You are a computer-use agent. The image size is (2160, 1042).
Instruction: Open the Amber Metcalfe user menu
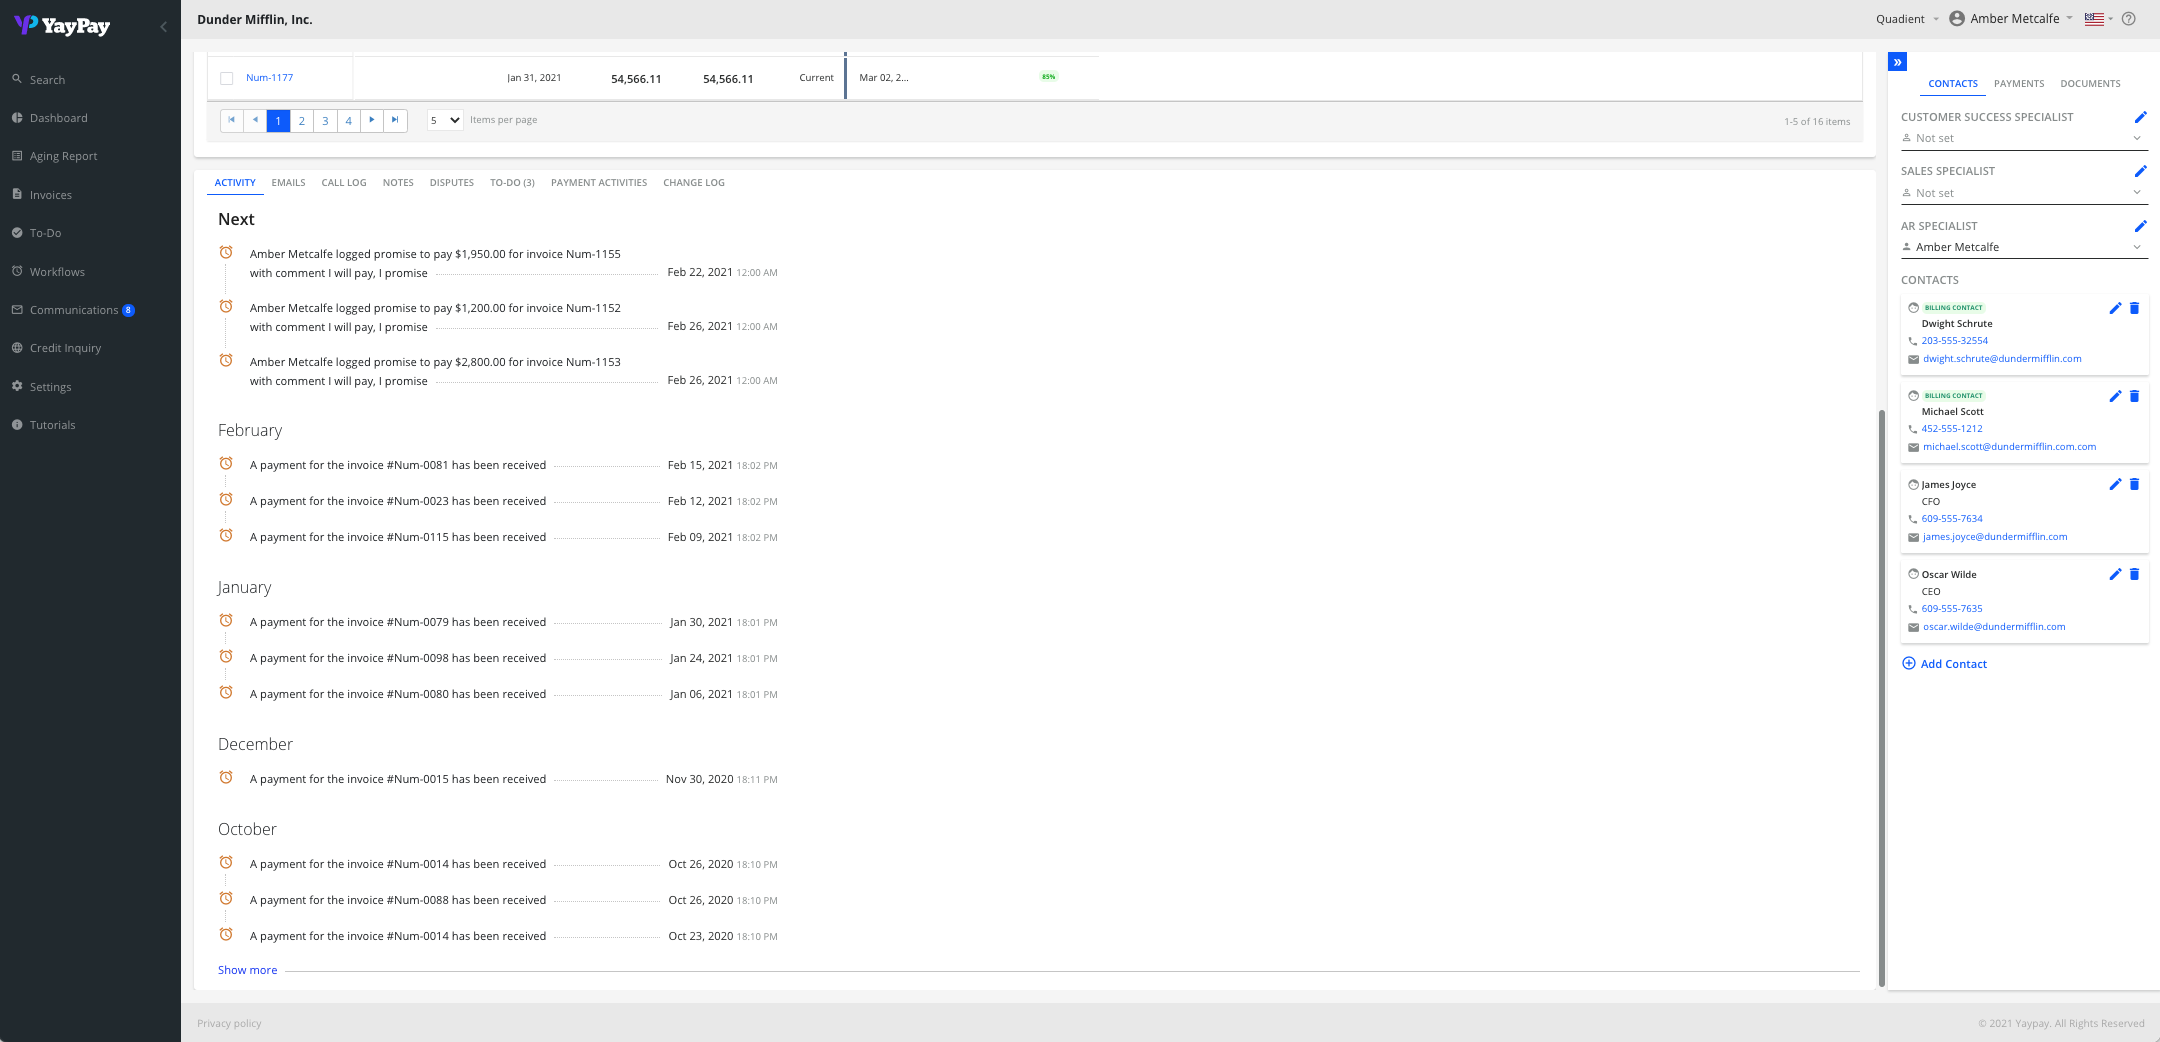click(2012, 19)
